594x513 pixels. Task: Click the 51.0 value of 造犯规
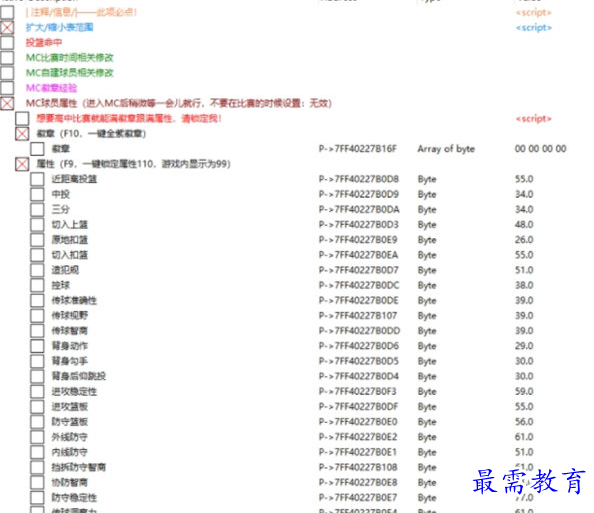pos(524,270)
